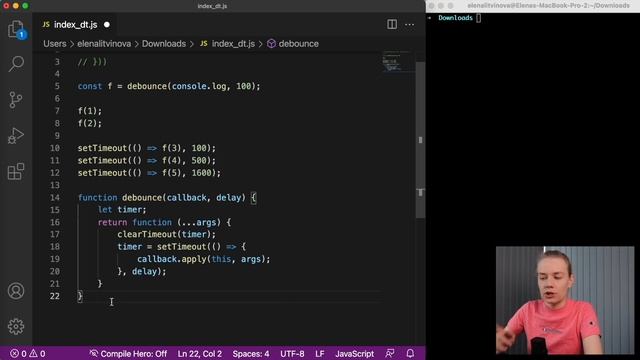Click the terminal window title bar
Image resolution: width=640 pixels, height=360 pixels.
pyautogui.click(x=533, y=6)
